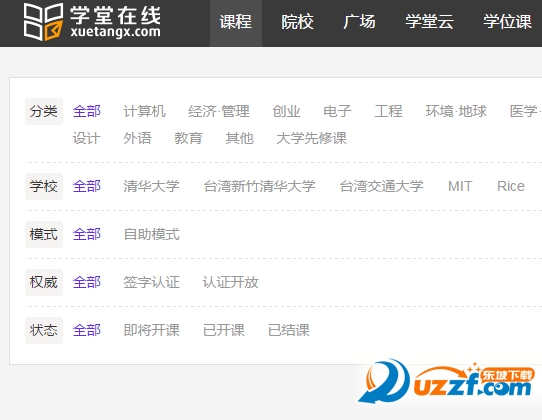Choose 自助模式 under the mode filter
The height and width of the screenshot is (420, 542).
pos(151,234)
